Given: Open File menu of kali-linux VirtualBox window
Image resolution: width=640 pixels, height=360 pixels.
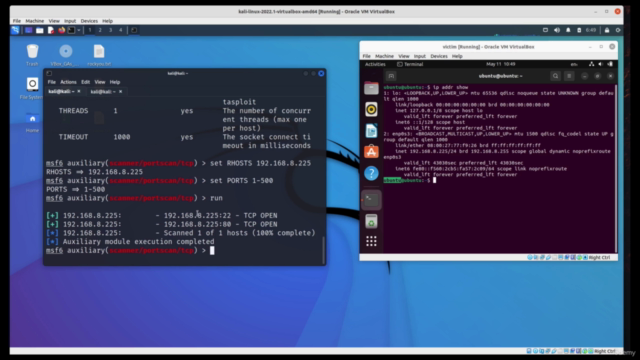Looking at the screenshot, I should click(17, 21).
